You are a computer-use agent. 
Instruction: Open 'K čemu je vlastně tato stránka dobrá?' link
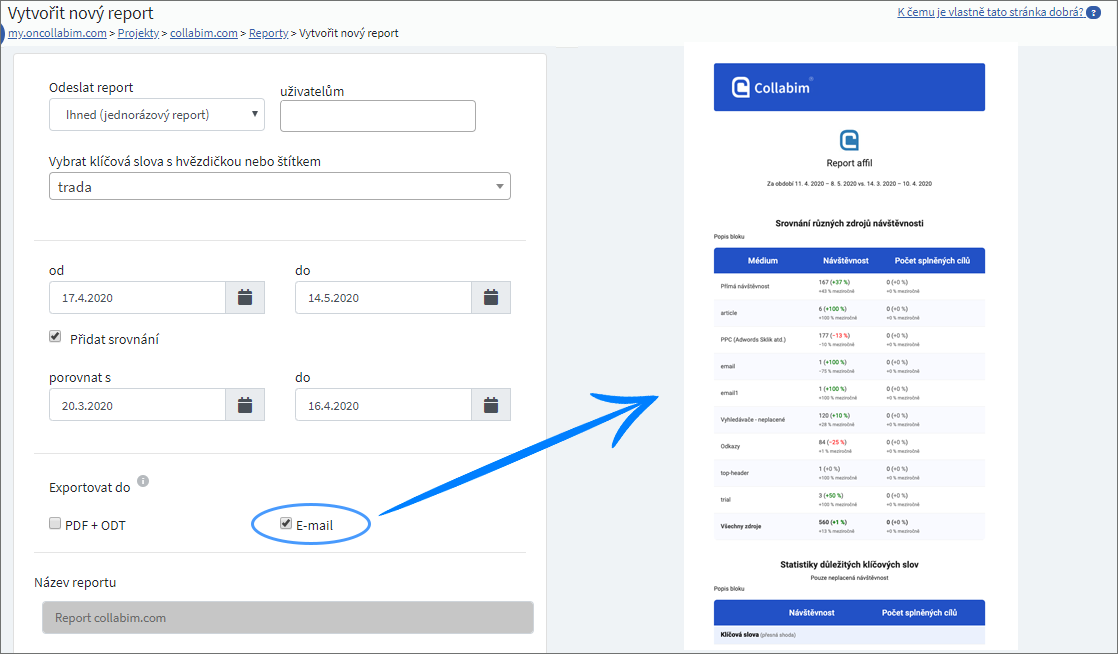click(x=990, y=12)
